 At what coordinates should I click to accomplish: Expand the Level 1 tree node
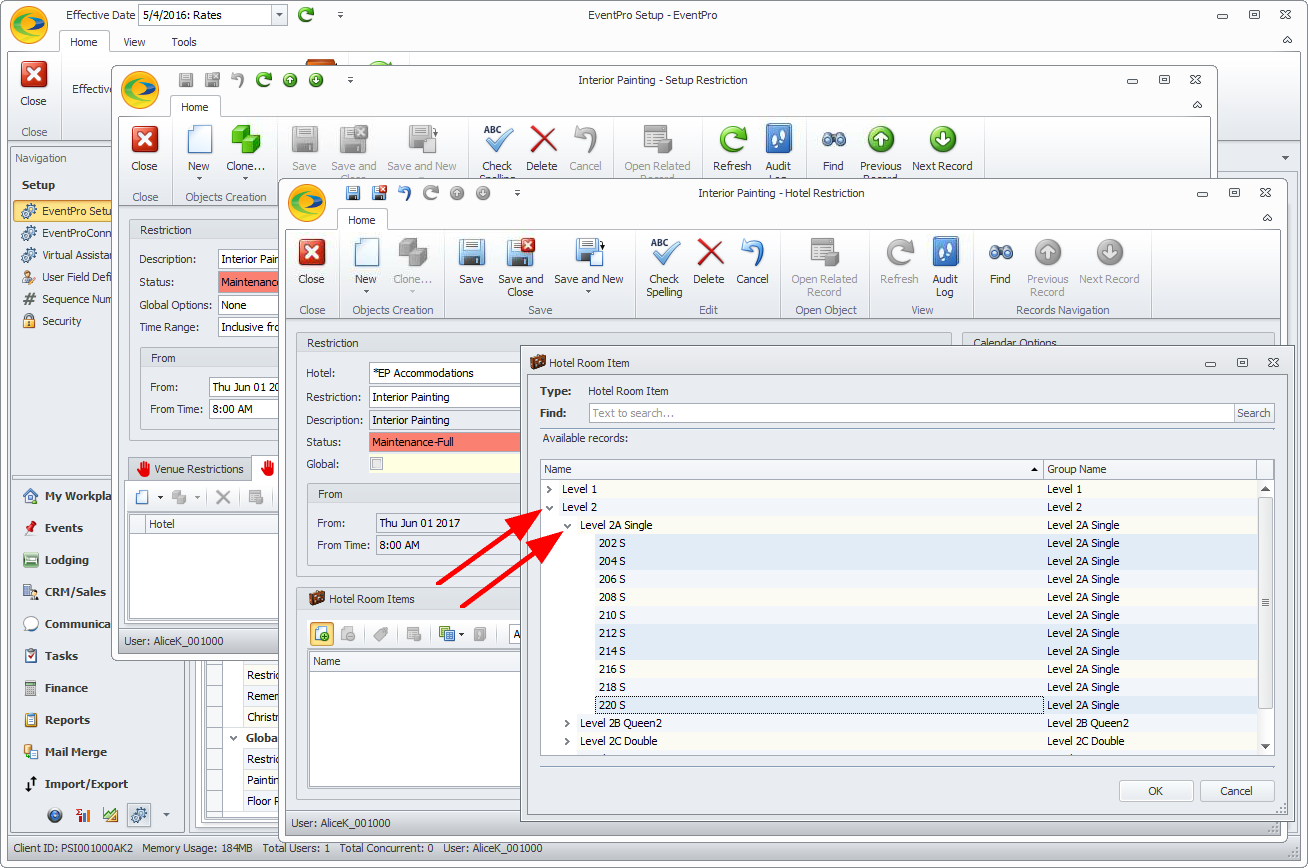549,489
